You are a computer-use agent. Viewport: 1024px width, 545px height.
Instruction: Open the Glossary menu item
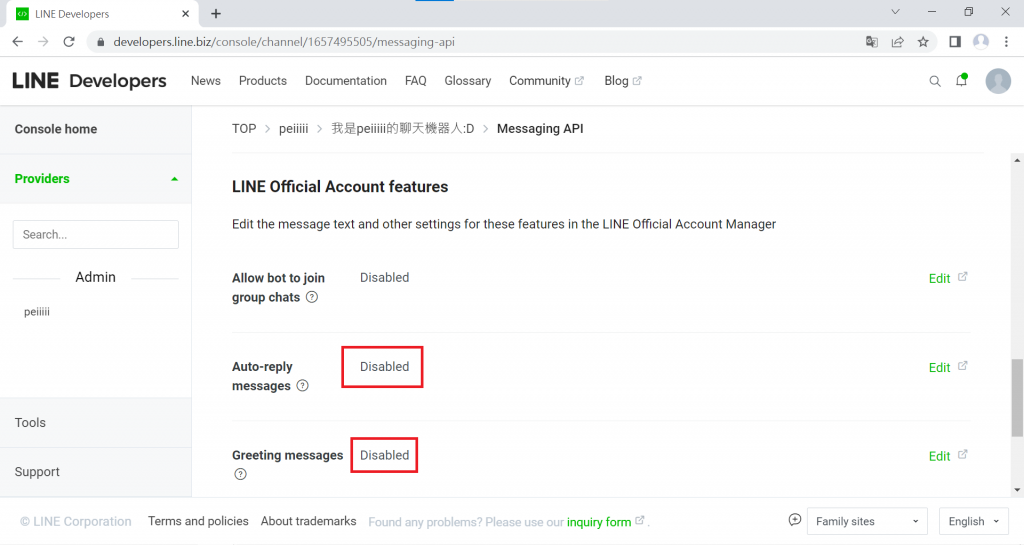pos(468,81)
